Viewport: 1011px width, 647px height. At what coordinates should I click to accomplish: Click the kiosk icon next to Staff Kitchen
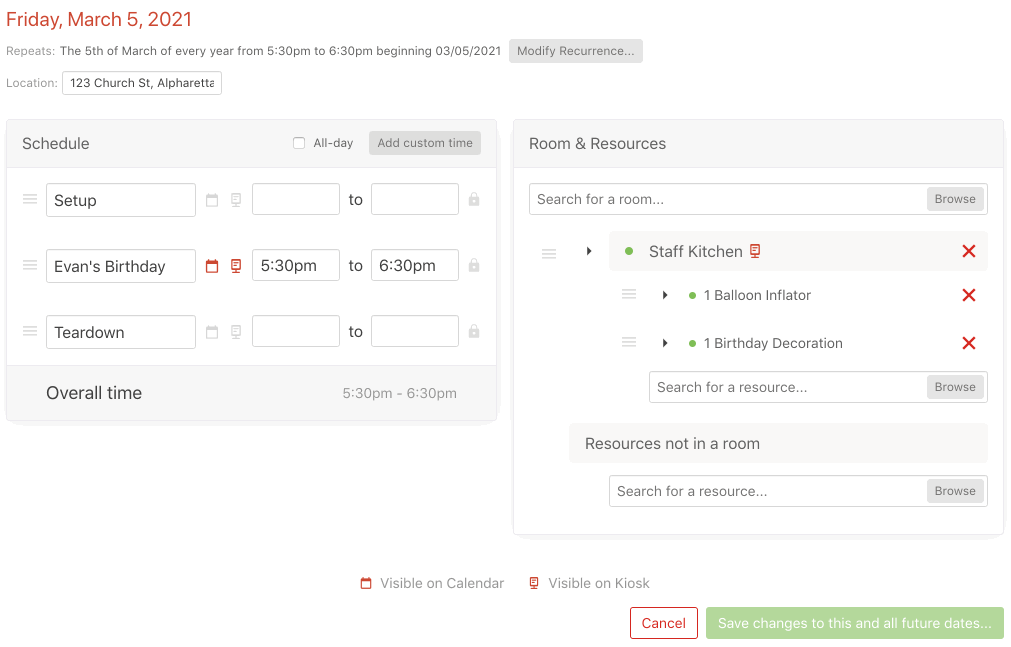tap(756, 252)
